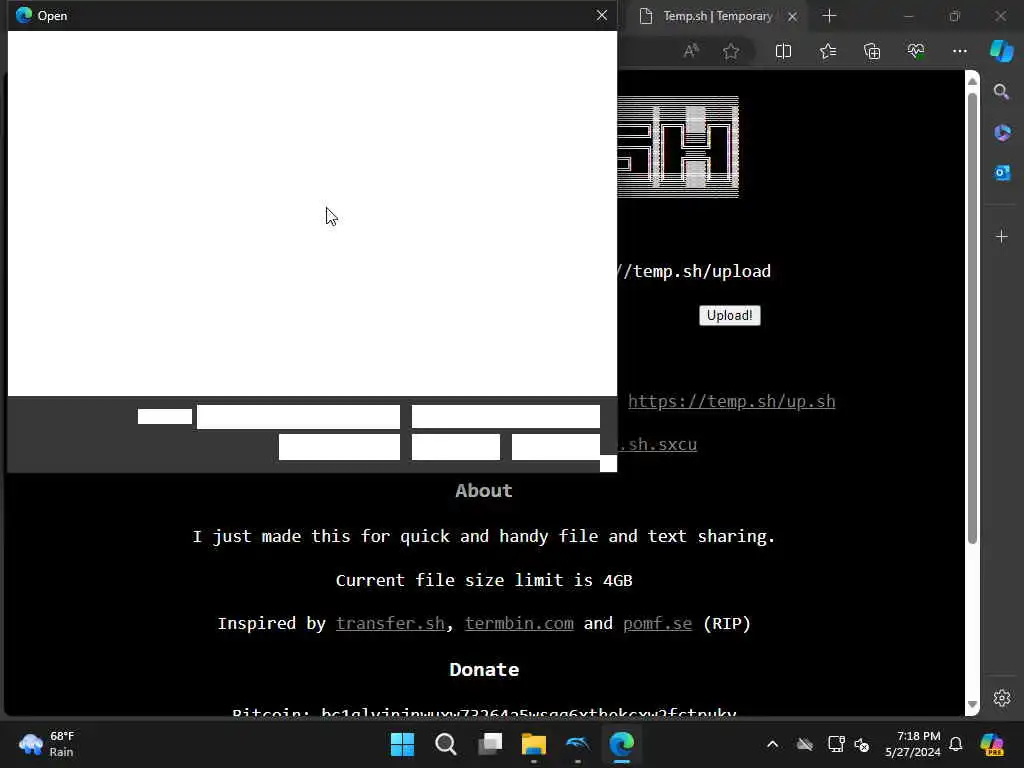Screen dimensions: 1024x768
Task: Show hidden tray icons chevron
Action: (x=773, y=744)
